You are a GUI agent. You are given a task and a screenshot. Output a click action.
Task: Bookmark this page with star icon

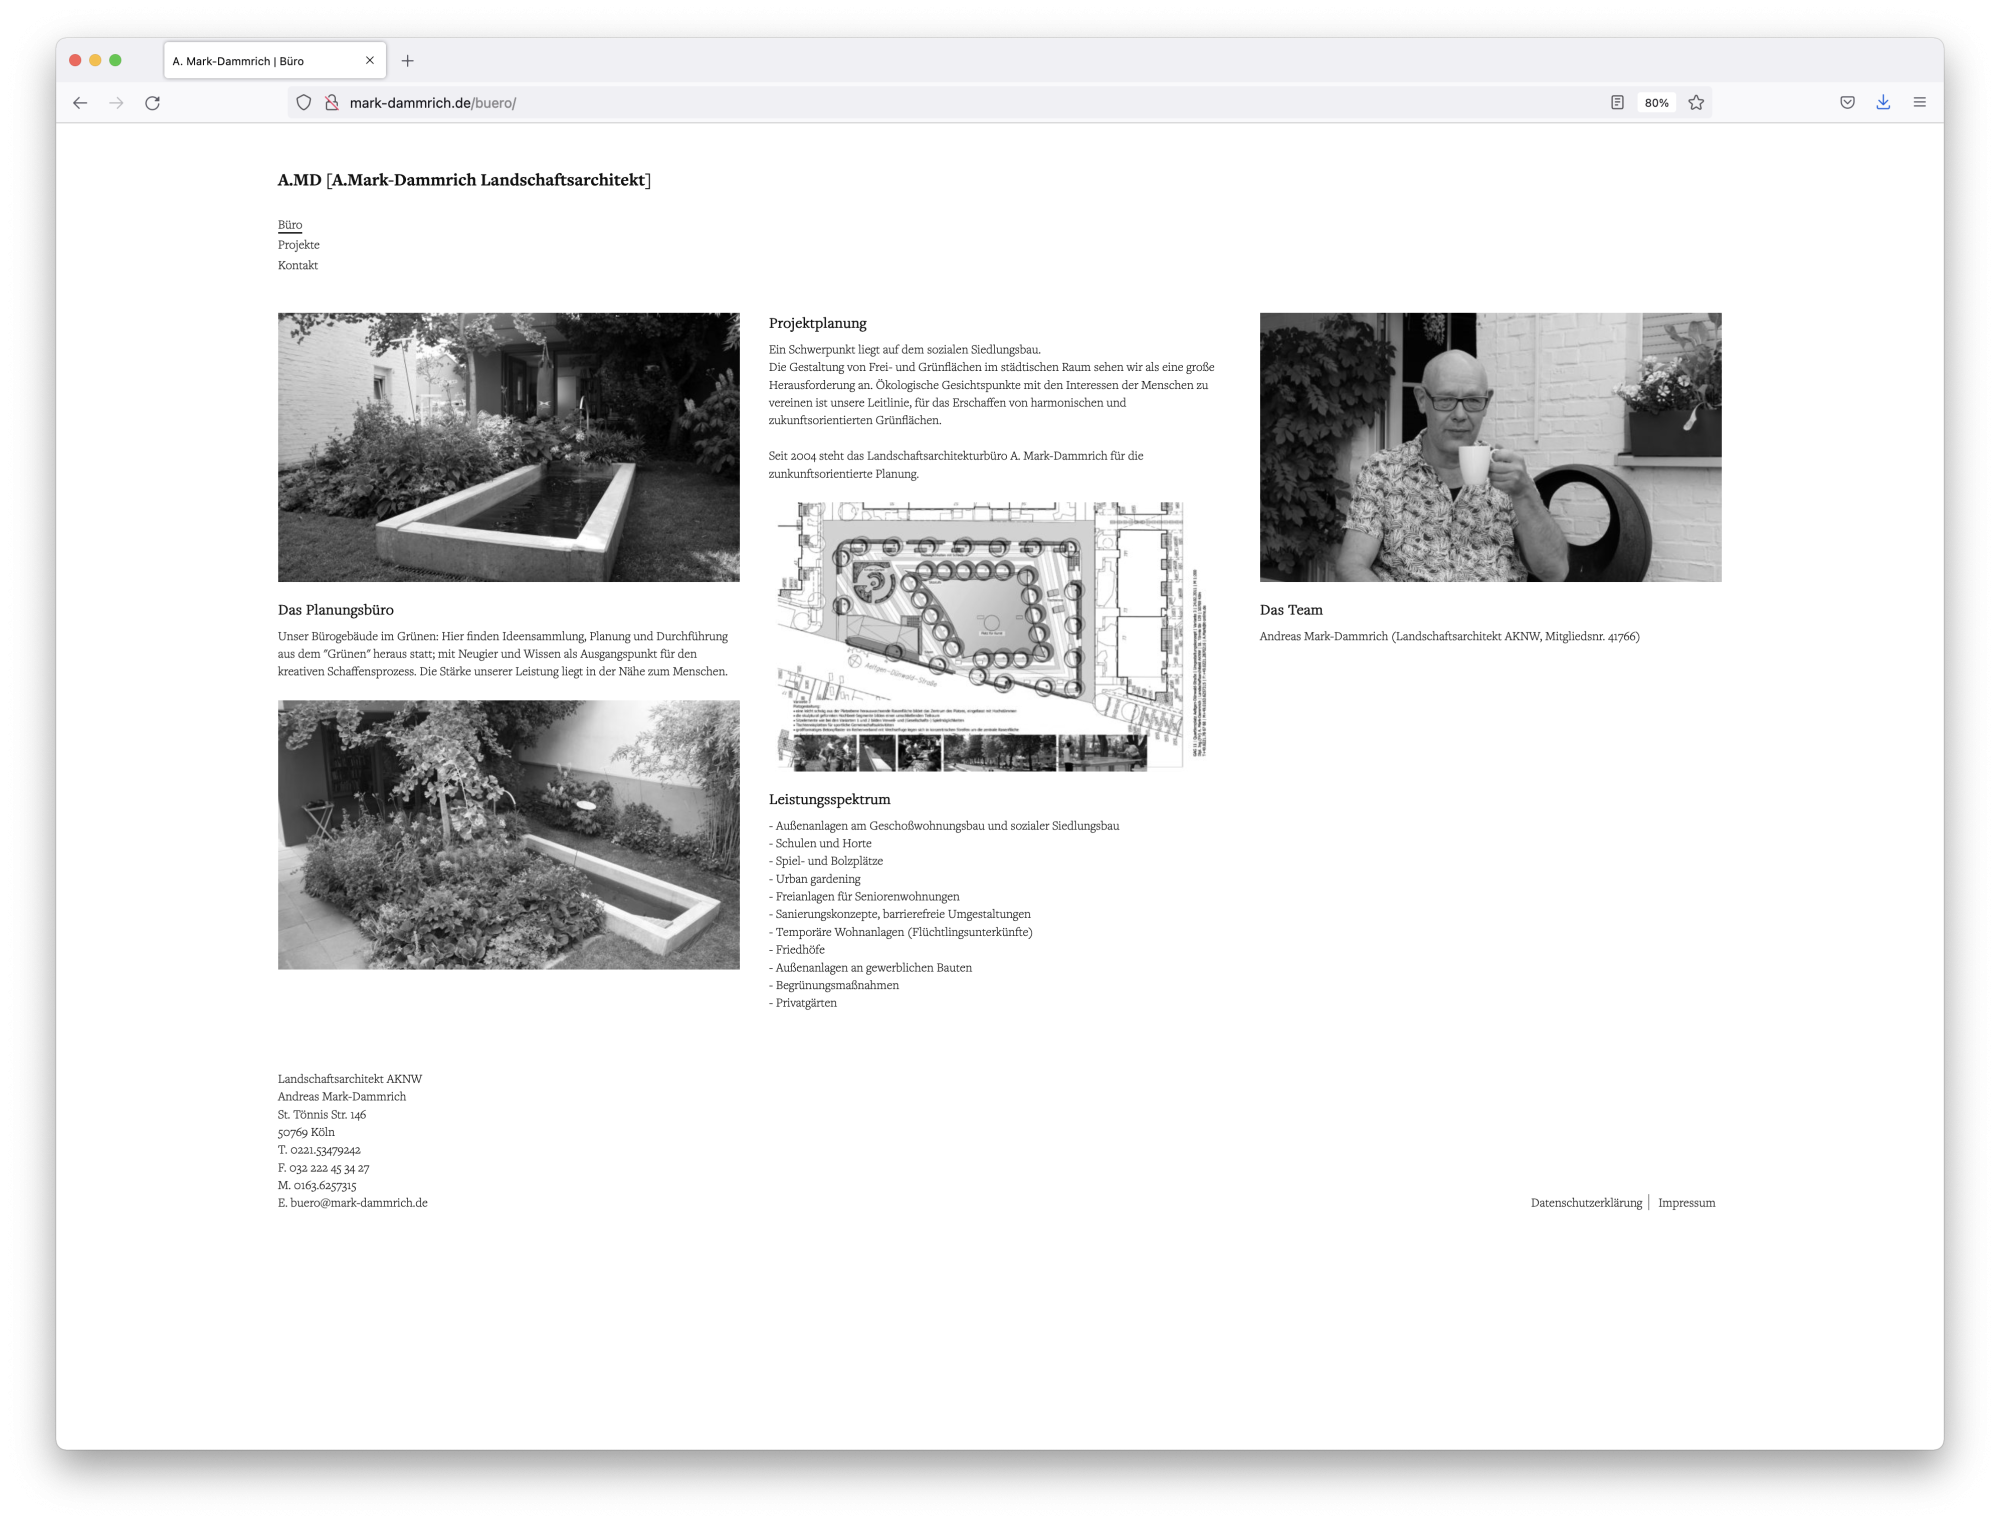click(x=1696, y=103)
